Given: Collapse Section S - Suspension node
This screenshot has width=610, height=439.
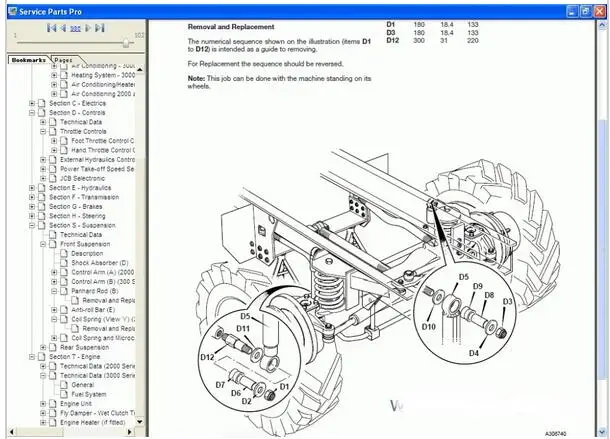Looking at the screenshot, I should (x=32, y=225).
